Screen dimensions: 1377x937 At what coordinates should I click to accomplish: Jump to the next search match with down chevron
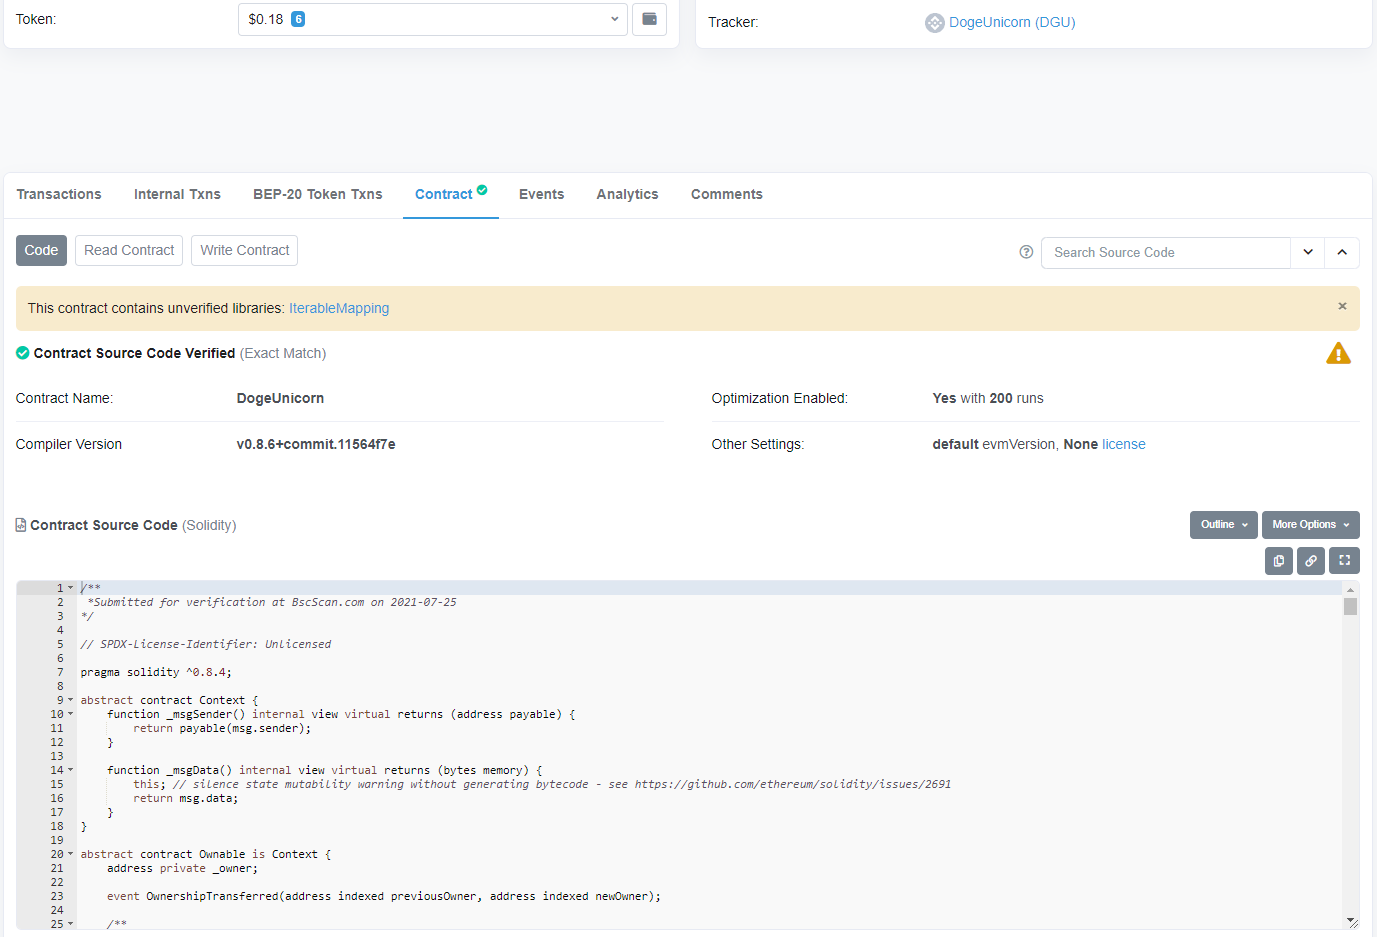[1308, 252]
